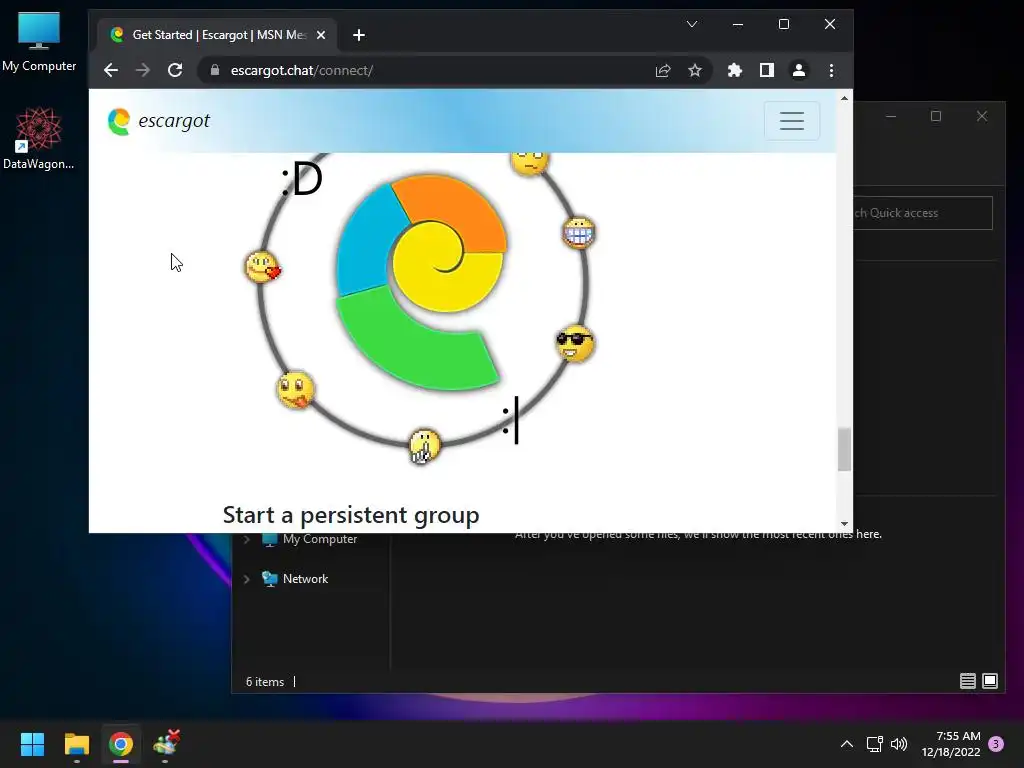View site information padlock icon
Image resolution: width=1024 pixels, height=768 pixels.
pos(215,70)
